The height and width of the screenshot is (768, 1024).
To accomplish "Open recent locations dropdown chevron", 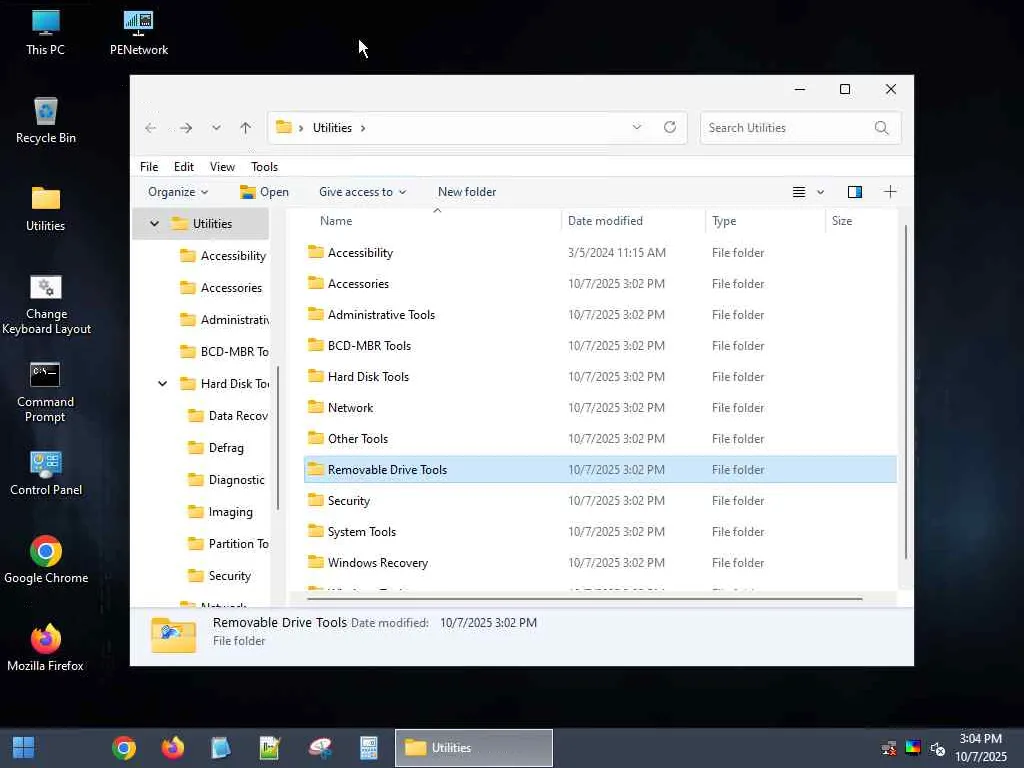I will [x=216, y=128].
